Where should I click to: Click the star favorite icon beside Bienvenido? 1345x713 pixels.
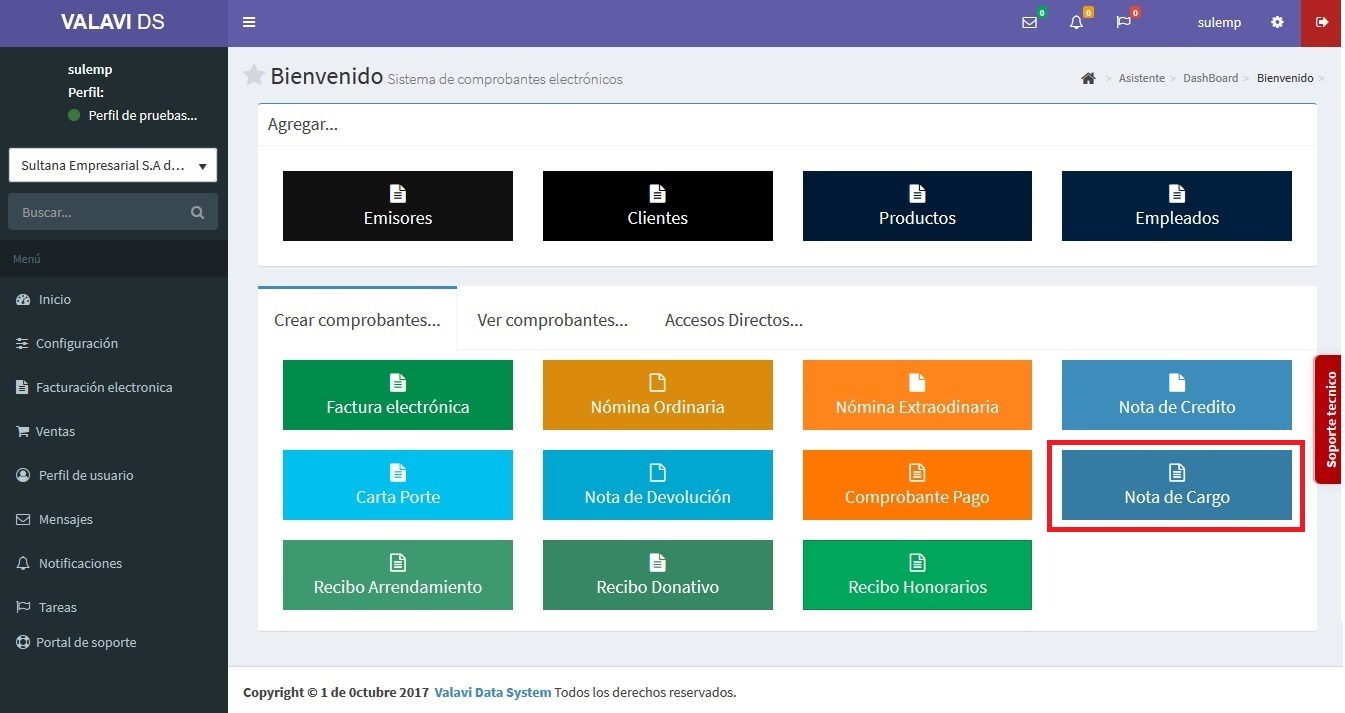(x=254, y=75)
